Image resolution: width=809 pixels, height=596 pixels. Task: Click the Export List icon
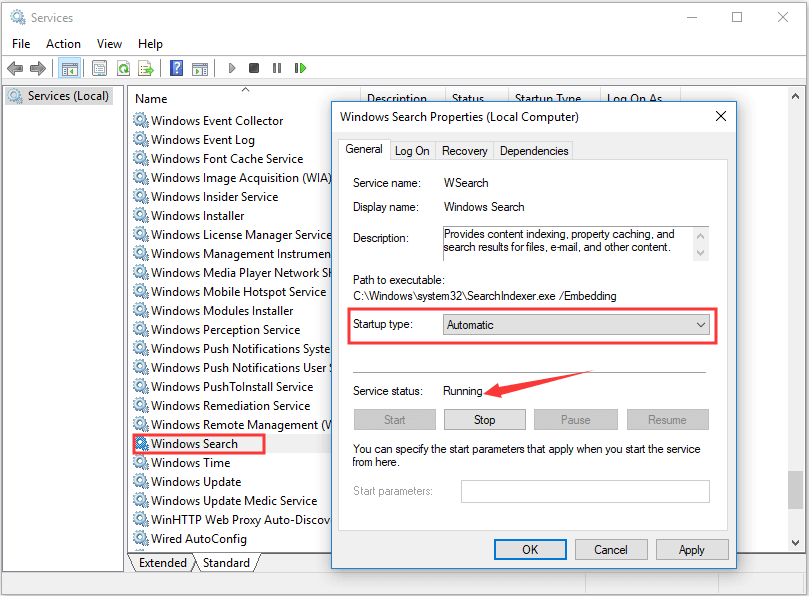coord(146,68)
